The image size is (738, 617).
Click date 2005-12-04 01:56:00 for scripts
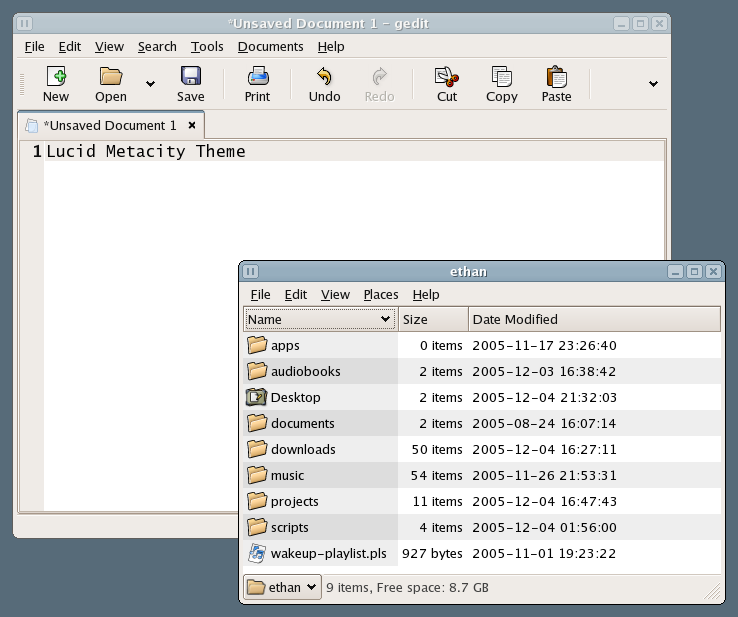pyautogui.click(x=545, y=528)
